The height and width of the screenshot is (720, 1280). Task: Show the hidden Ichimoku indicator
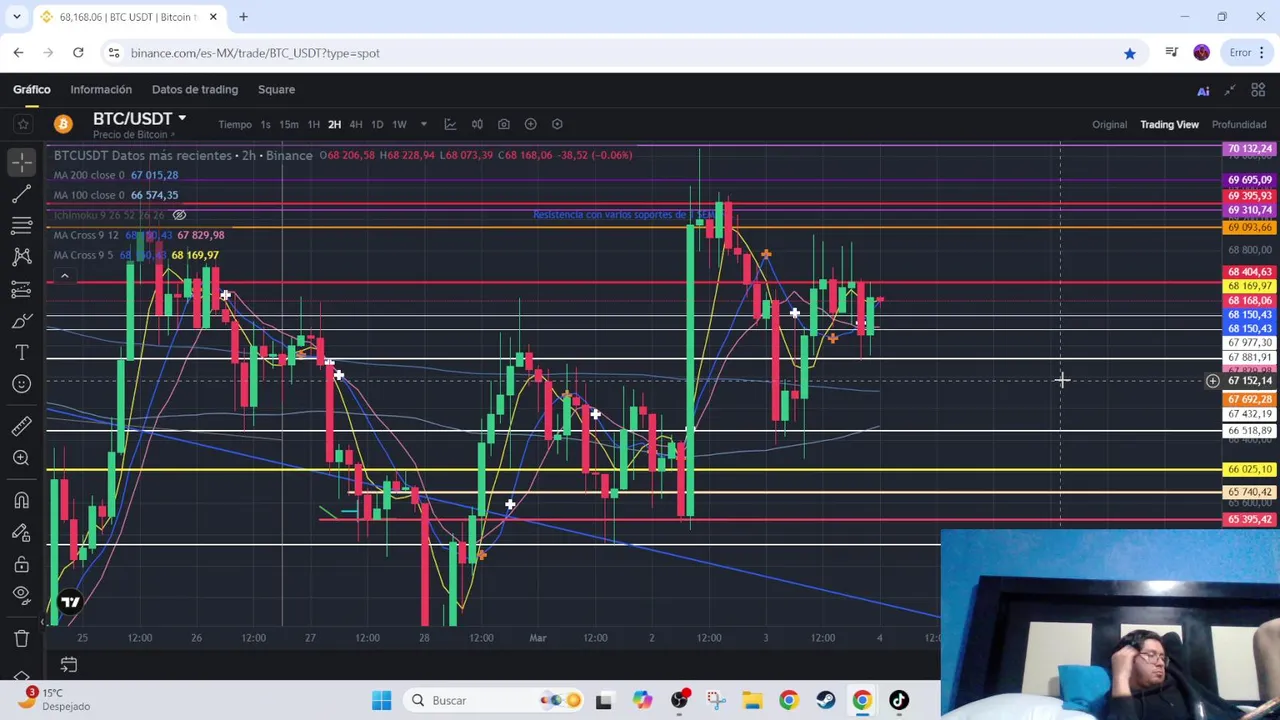pyautogui.click(x=179, y=215)
